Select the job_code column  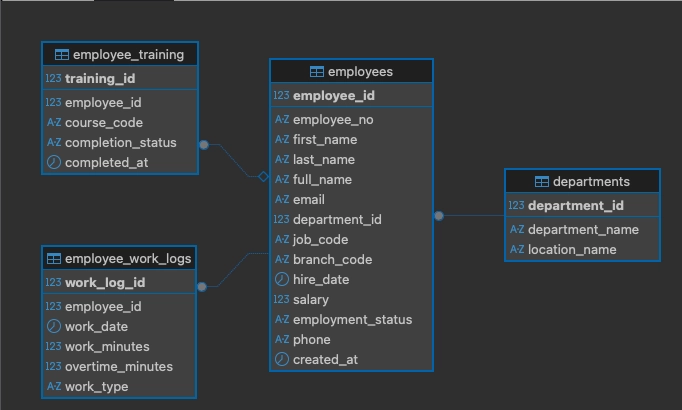pyautogui.click(x=321, y=240)
